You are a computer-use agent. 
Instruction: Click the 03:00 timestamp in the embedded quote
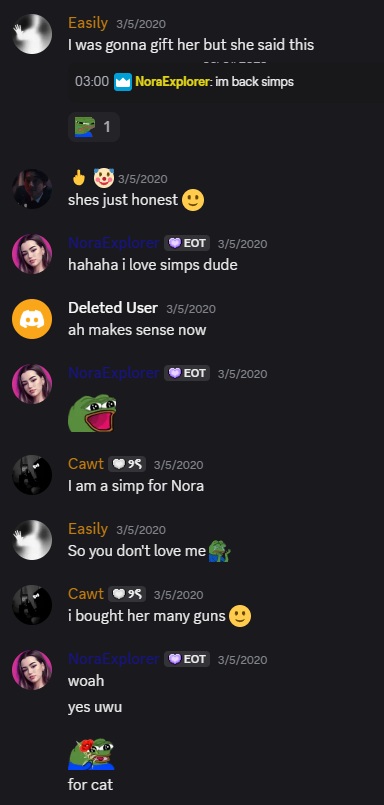[x=92, y=82]
